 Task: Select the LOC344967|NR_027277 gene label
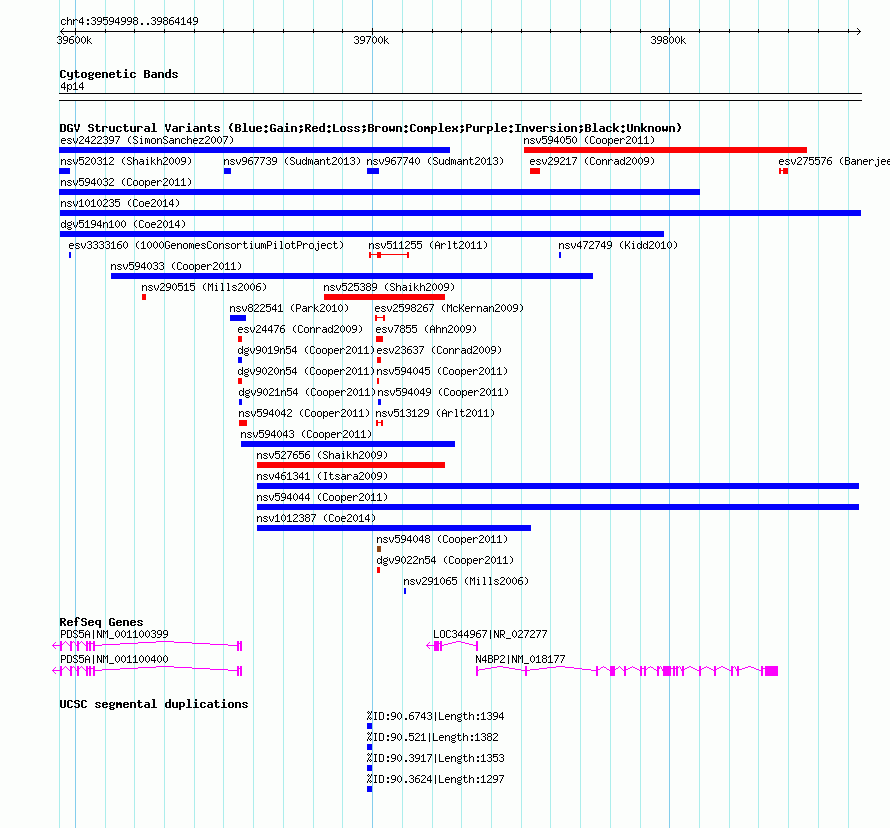(x=490, y=634)
